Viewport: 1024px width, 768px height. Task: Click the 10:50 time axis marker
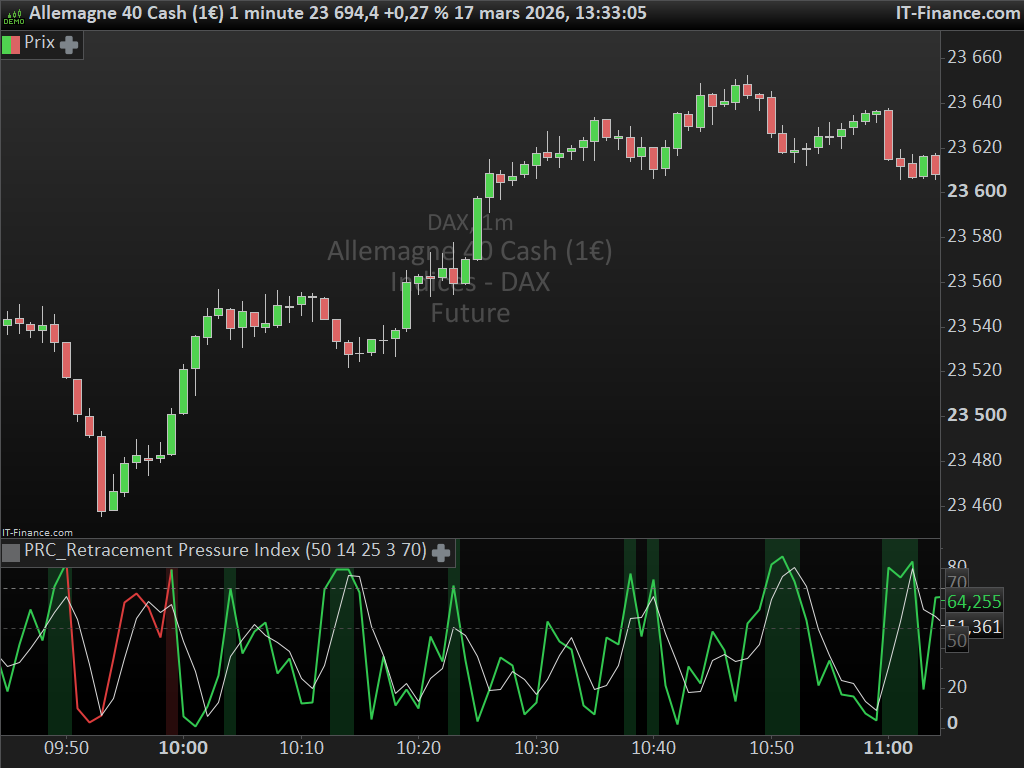(x=771, y=748)
